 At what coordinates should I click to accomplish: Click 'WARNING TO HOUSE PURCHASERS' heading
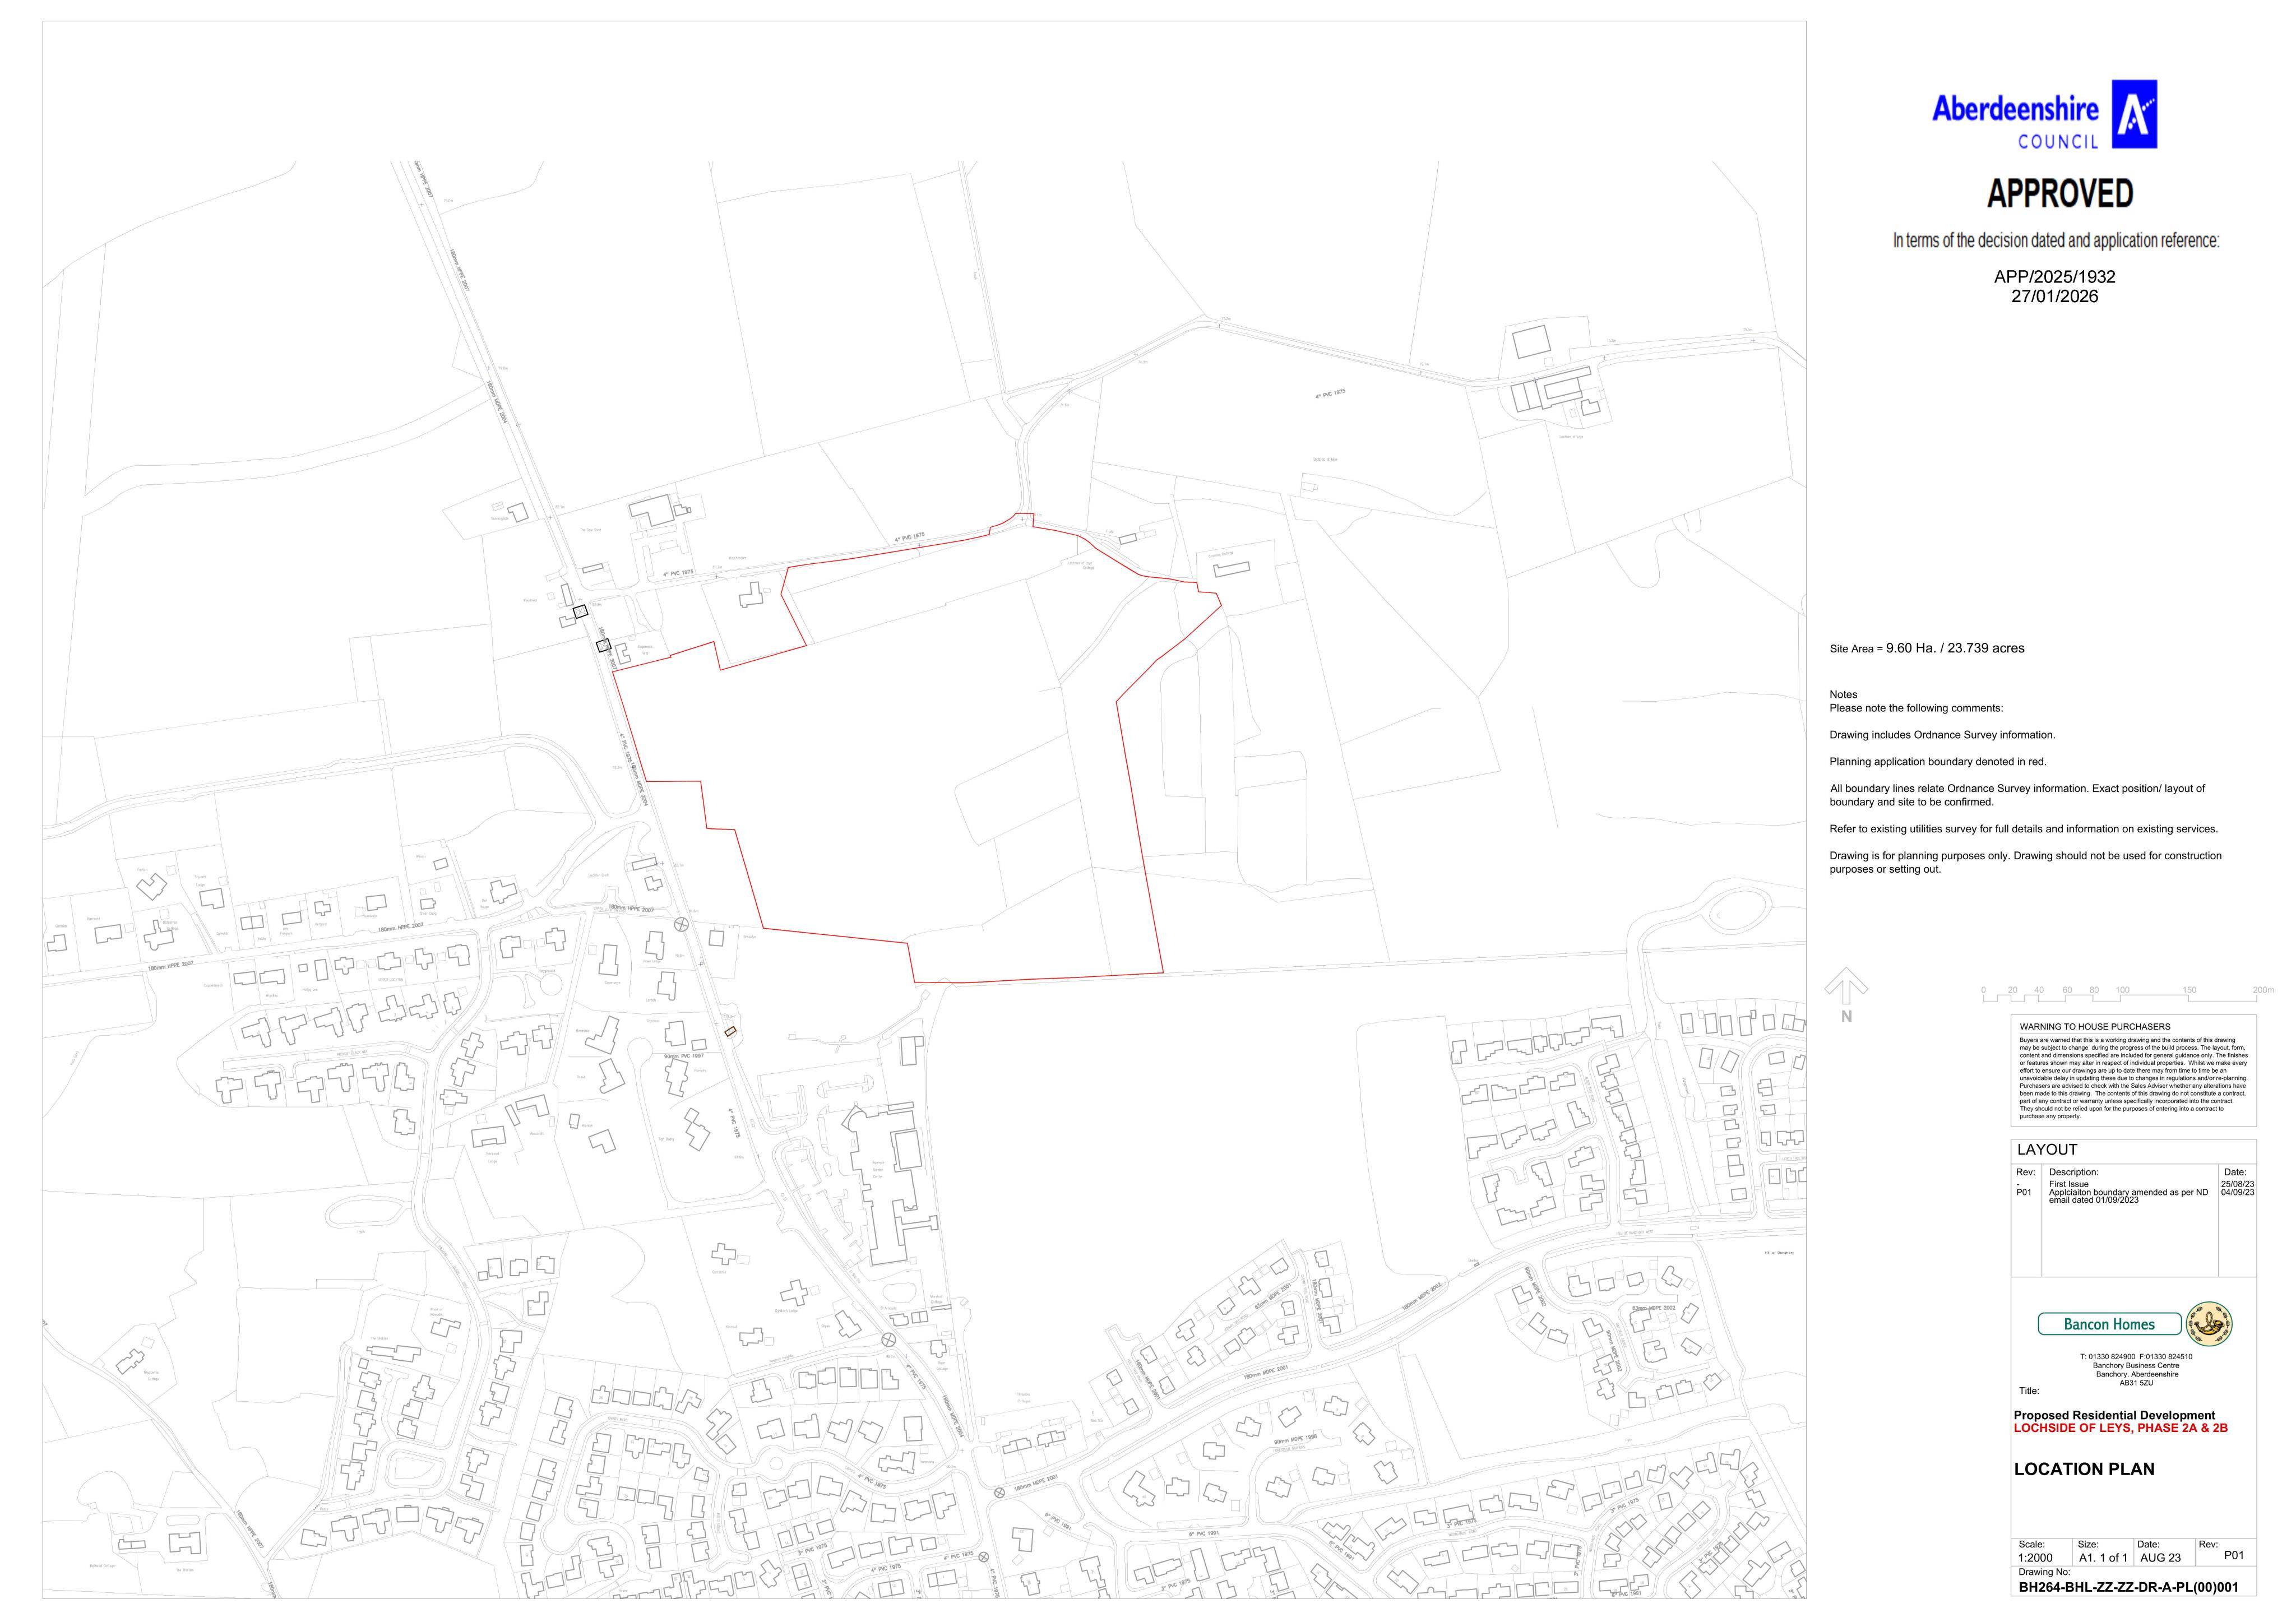(2094, 1027)
